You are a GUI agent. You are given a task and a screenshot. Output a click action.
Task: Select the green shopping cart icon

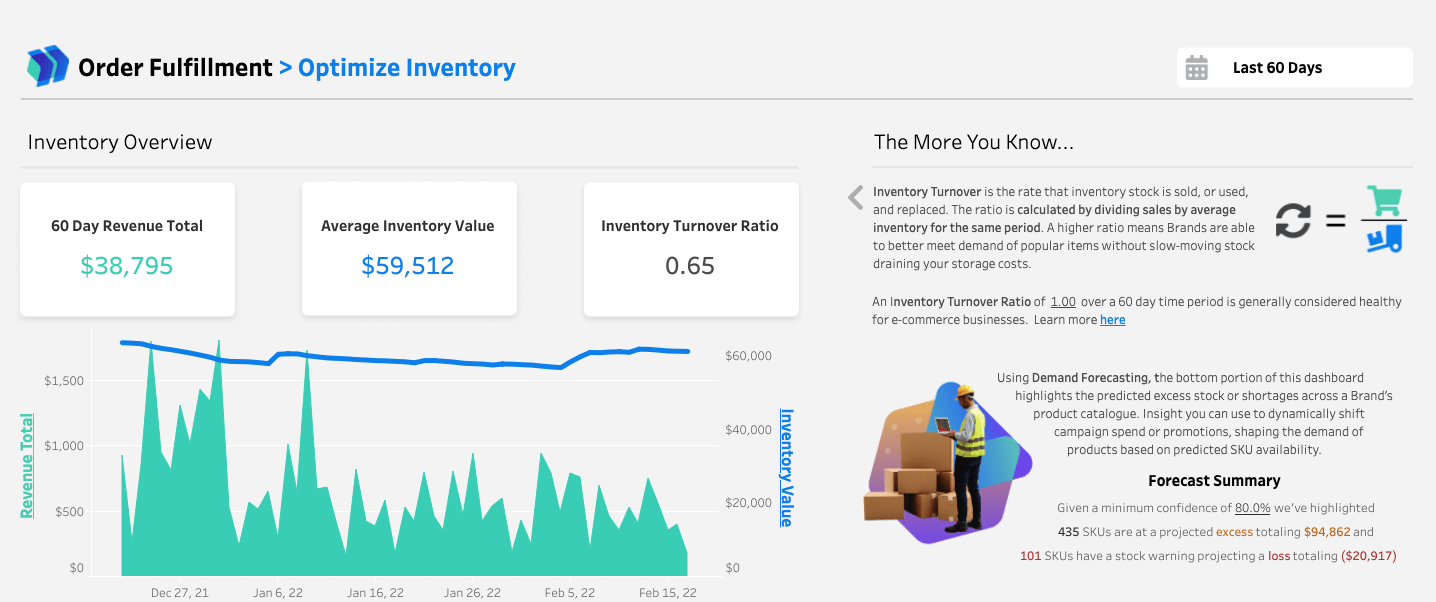[1385, 201]
